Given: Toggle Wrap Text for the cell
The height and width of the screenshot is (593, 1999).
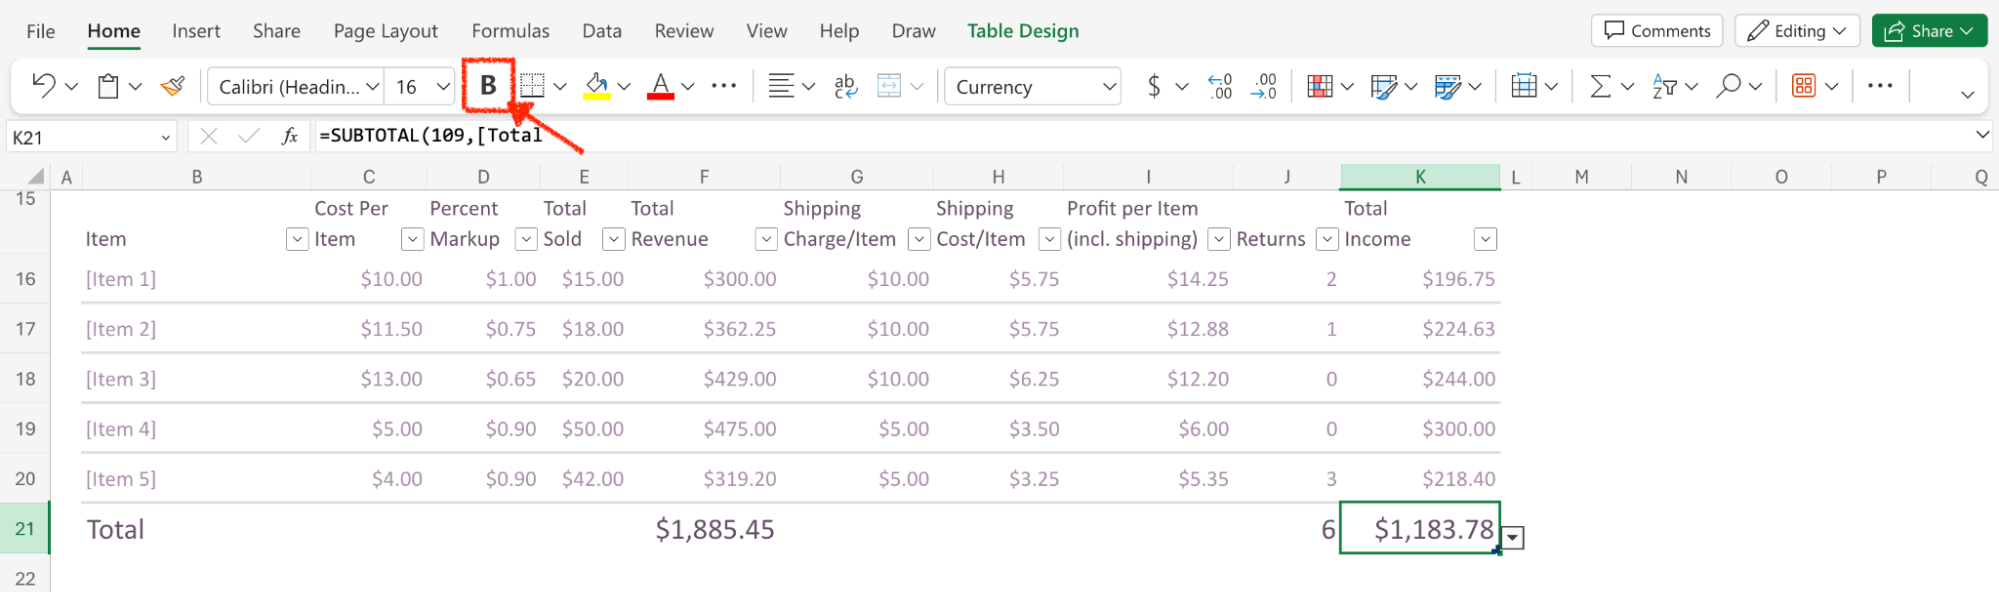Looking at the screenshot, I should click(845, 86).
